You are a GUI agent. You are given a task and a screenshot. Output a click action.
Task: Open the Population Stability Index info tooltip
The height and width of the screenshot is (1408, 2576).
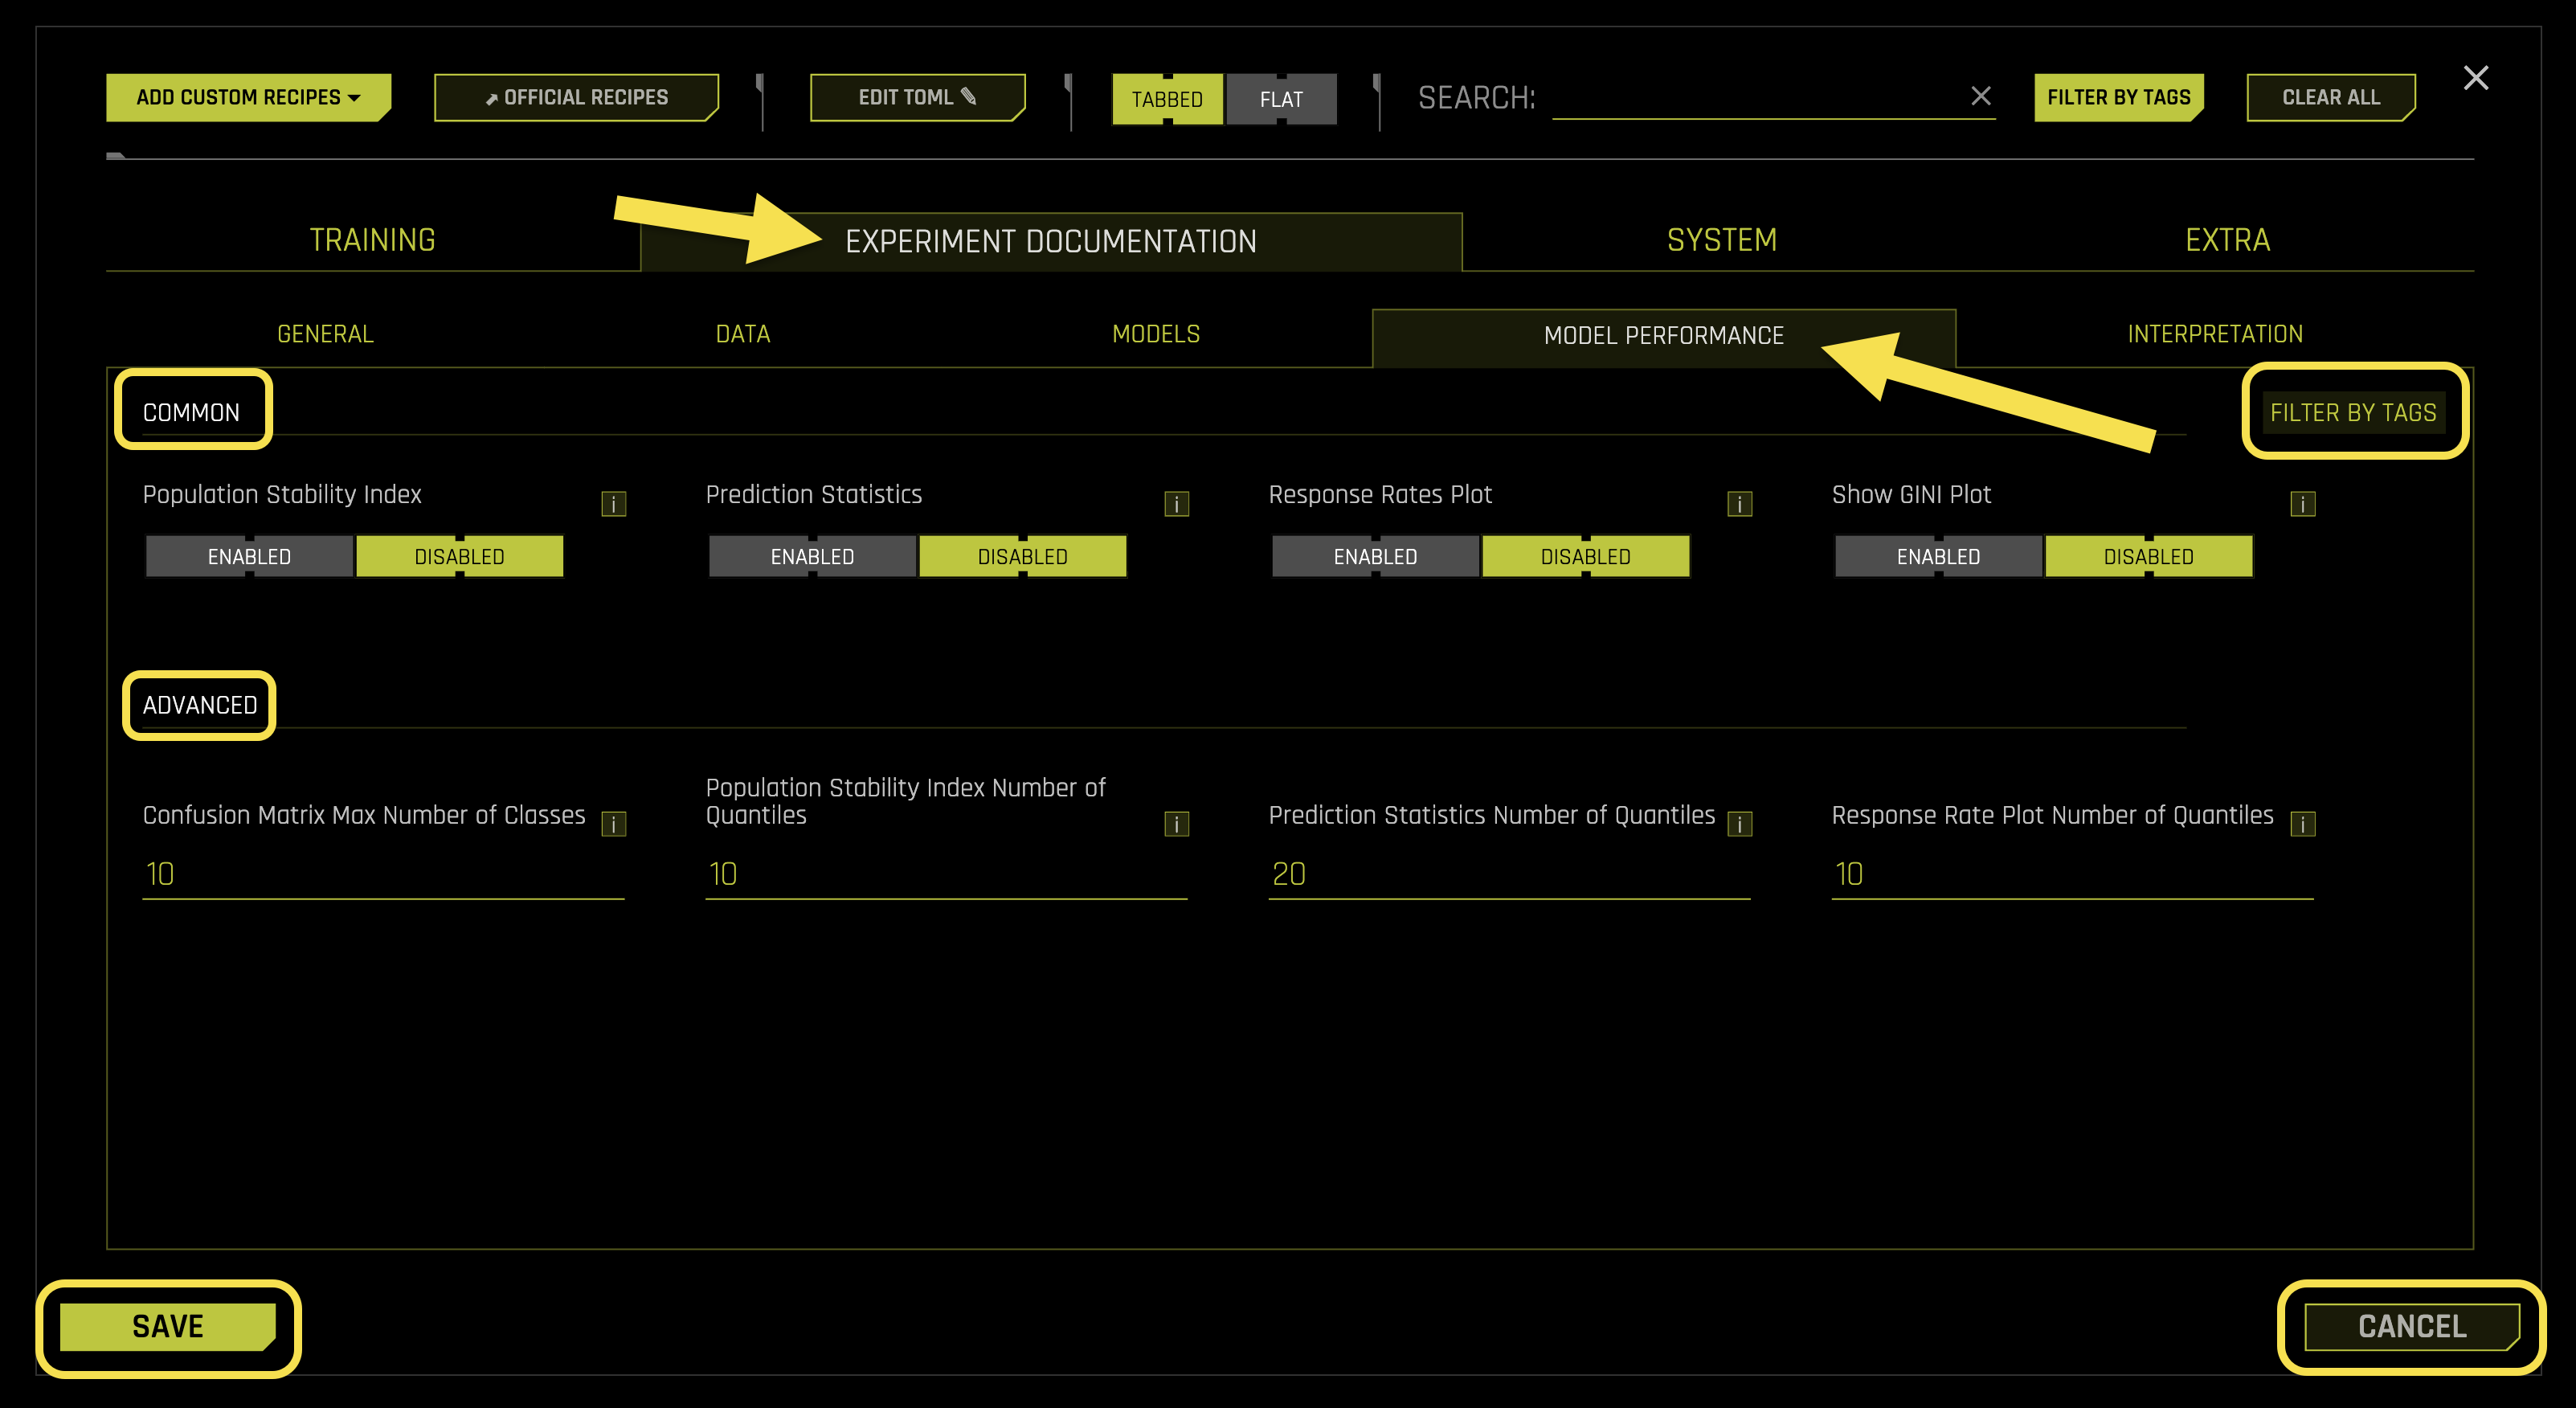614,504
